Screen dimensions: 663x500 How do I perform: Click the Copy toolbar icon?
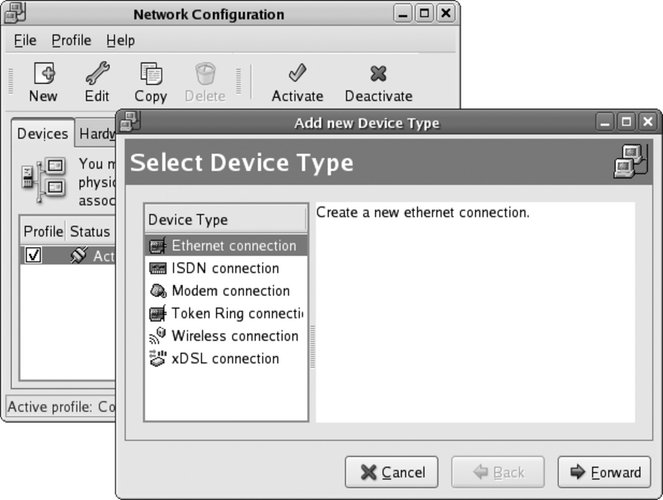(151, 75)
